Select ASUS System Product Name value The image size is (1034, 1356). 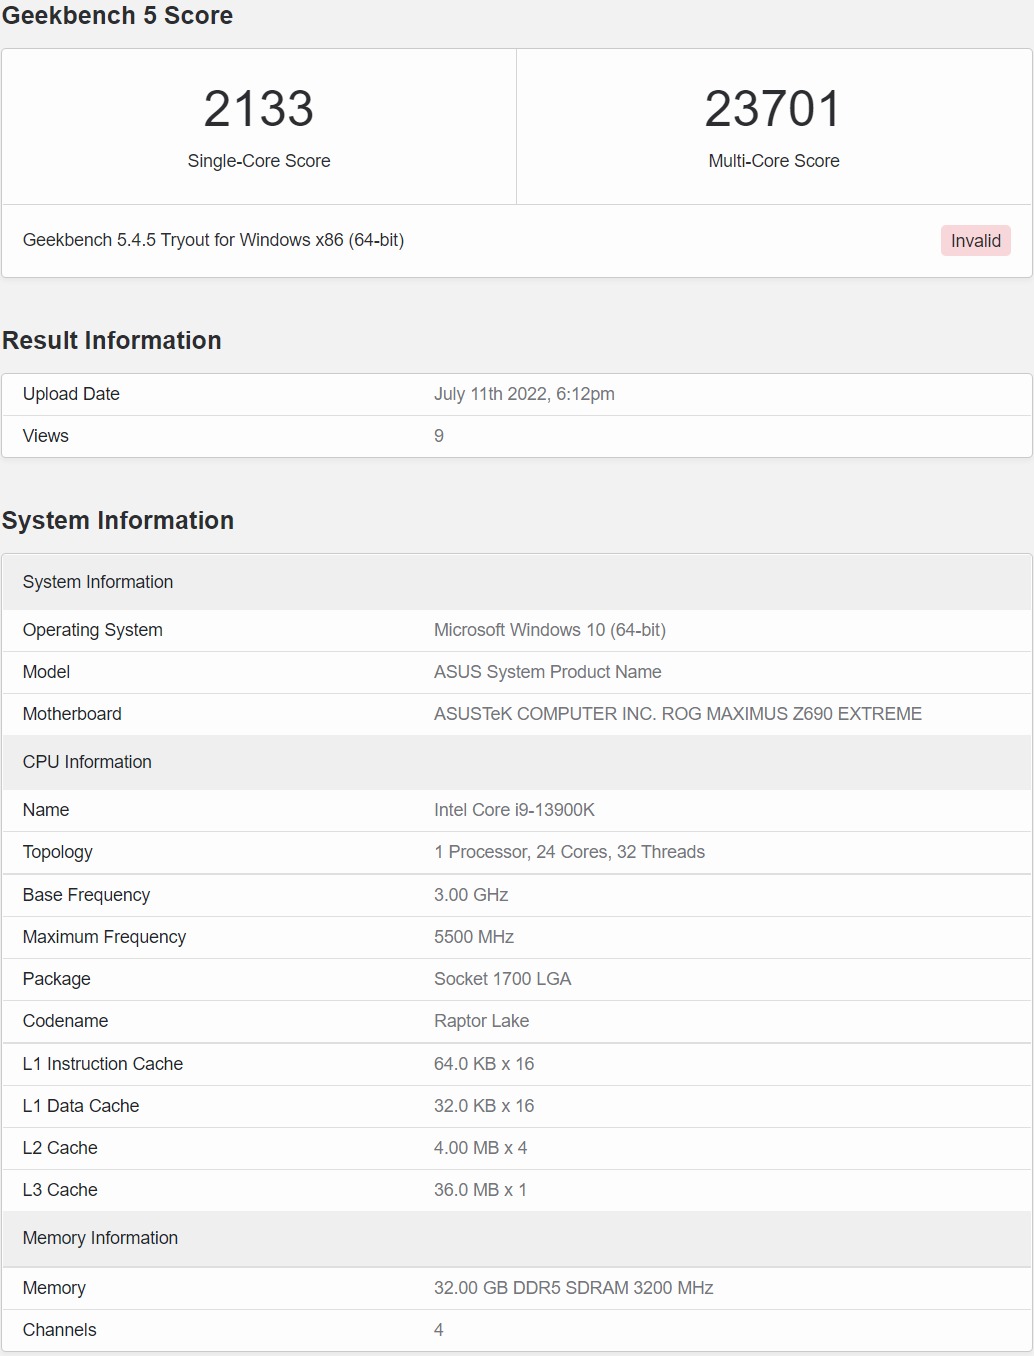(x=547, y=672)
